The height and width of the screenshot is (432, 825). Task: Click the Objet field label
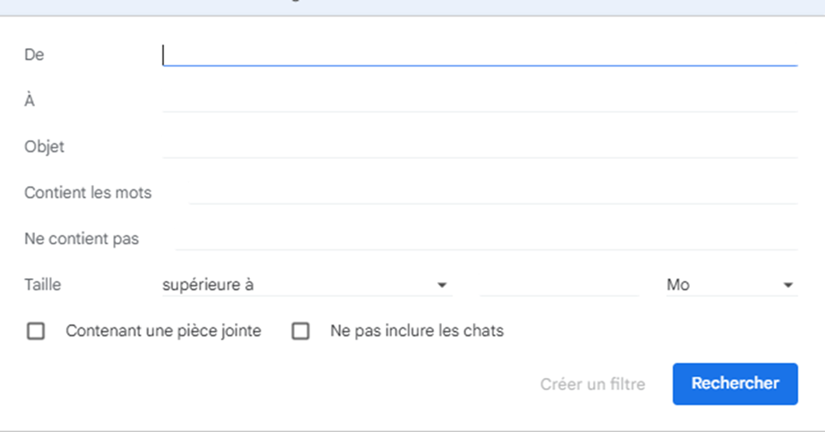(x=44, y=146)
